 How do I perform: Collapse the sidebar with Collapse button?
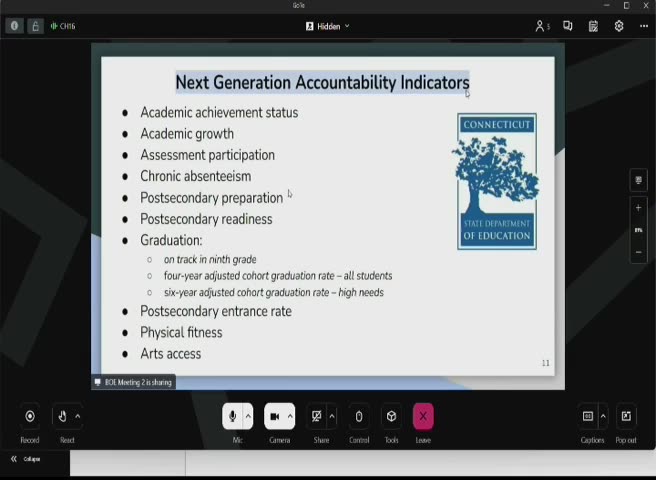click(x=26, y=459)
